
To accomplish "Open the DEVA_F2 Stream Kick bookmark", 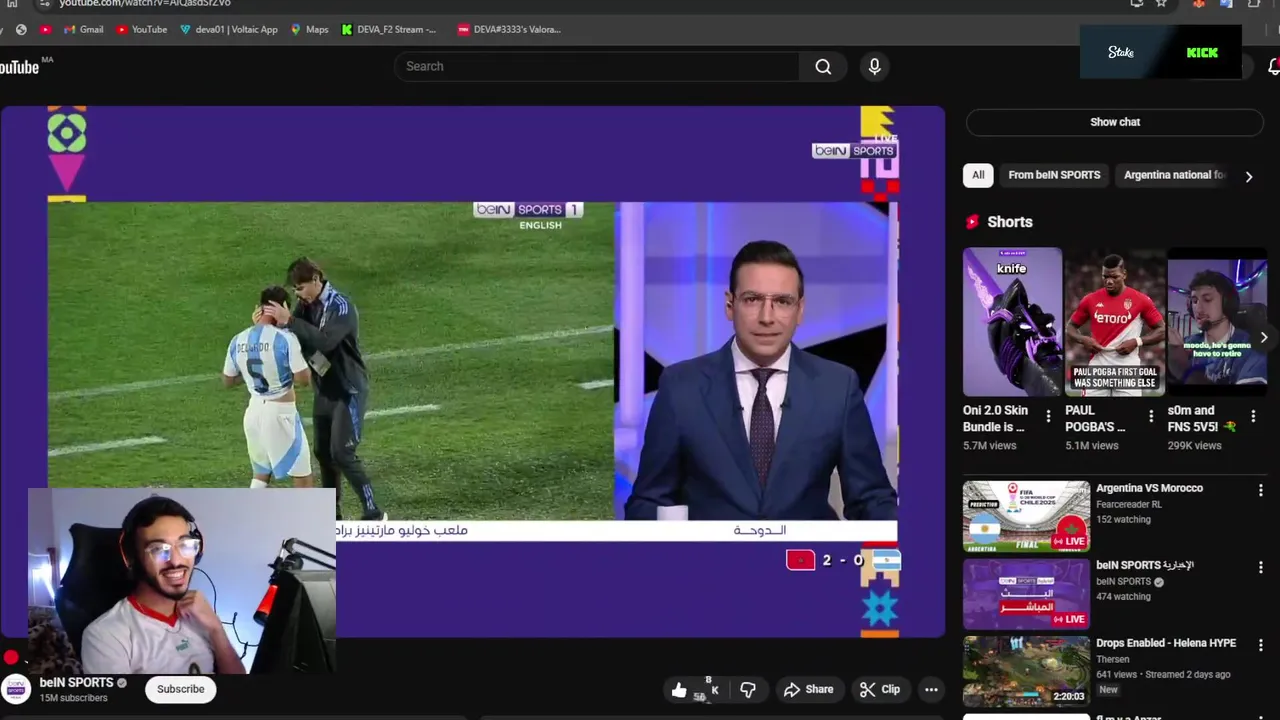I will click(389, 29).
